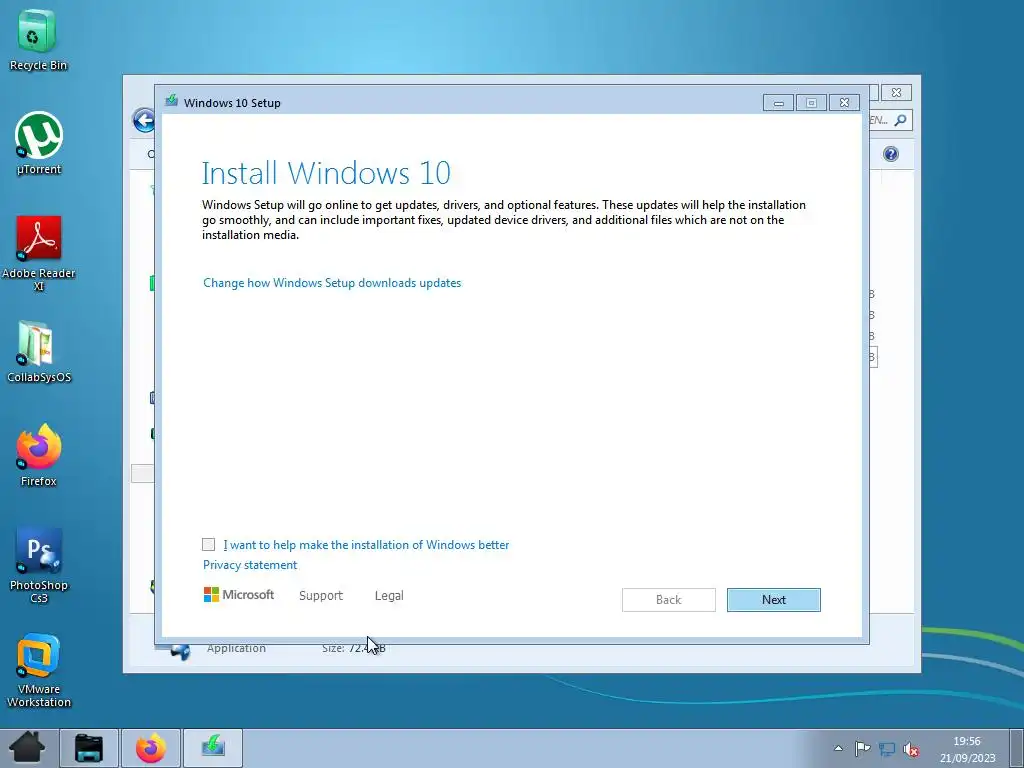This screenshot has height=768, width=1024.
Task: Click the Next button
Action: point(774,600)
